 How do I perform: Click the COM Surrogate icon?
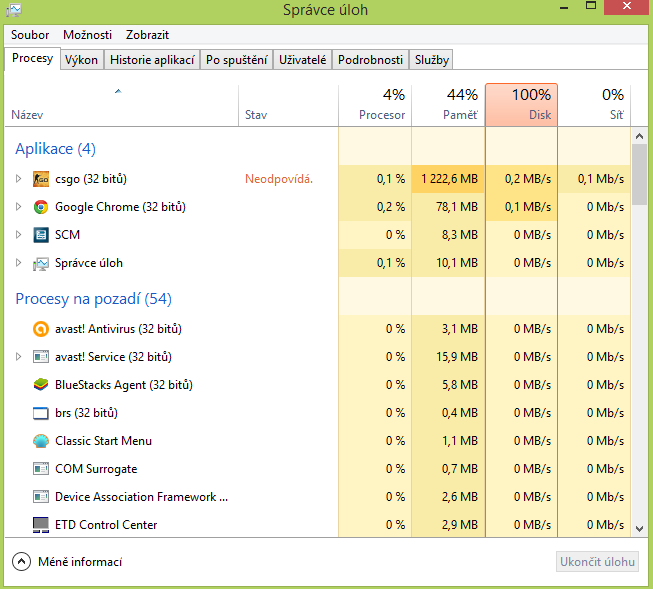(41, 469)
